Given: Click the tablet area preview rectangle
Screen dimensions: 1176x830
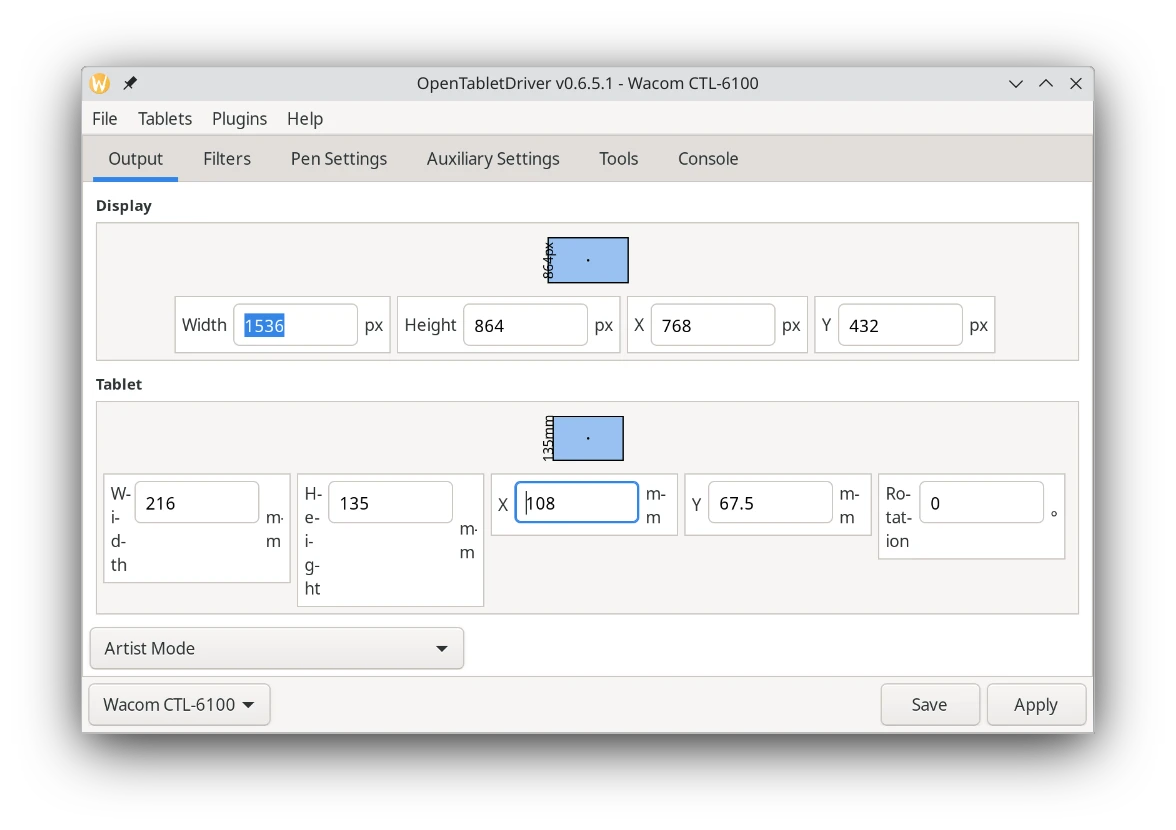Looking at the screenshot, I should (x=588, y=438).
